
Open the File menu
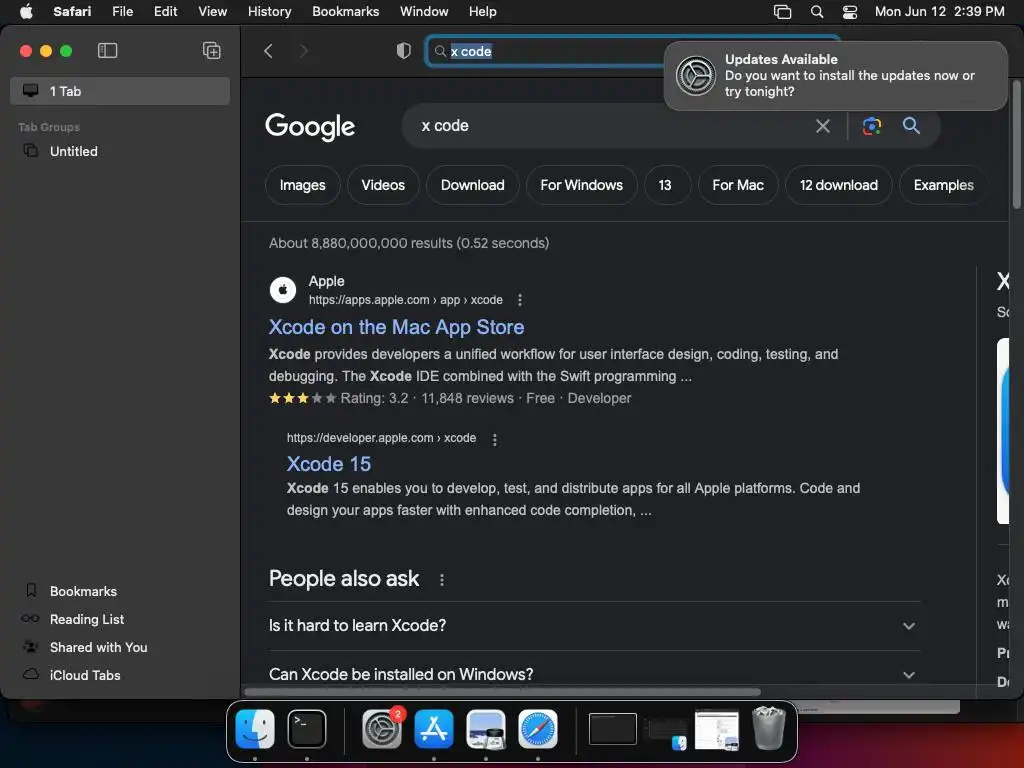point(122,12)
